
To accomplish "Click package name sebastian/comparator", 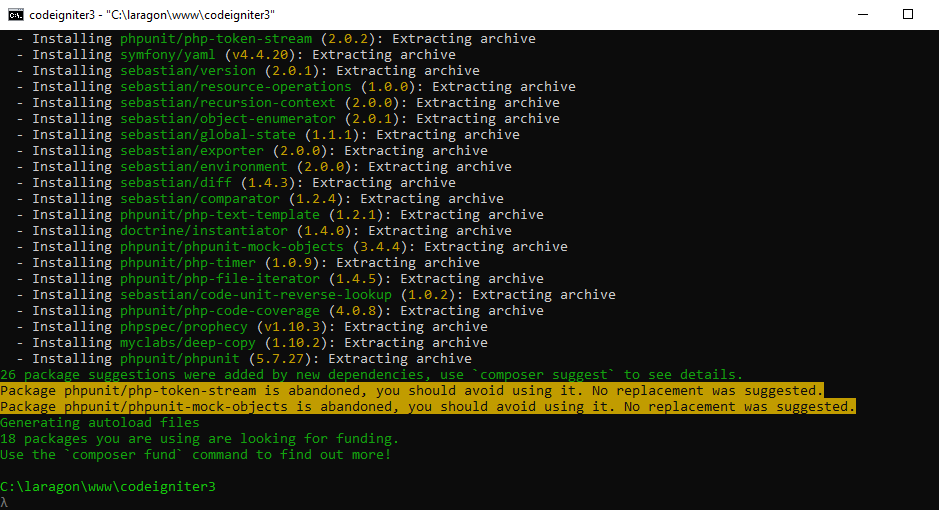I will tap(200, 199).
